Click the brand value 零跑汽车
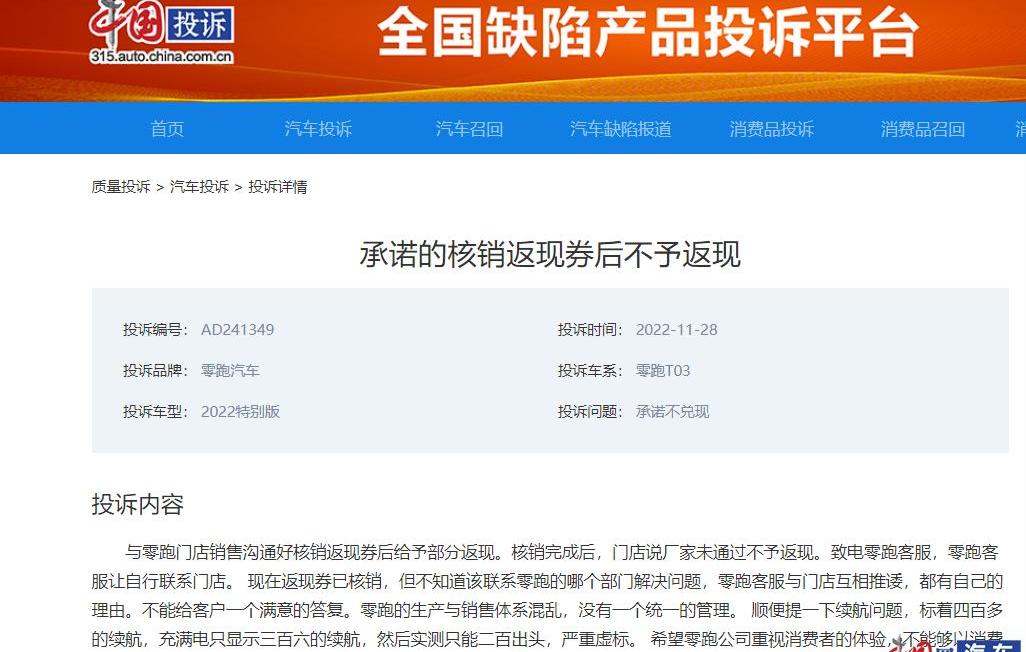 pos(230,371)
